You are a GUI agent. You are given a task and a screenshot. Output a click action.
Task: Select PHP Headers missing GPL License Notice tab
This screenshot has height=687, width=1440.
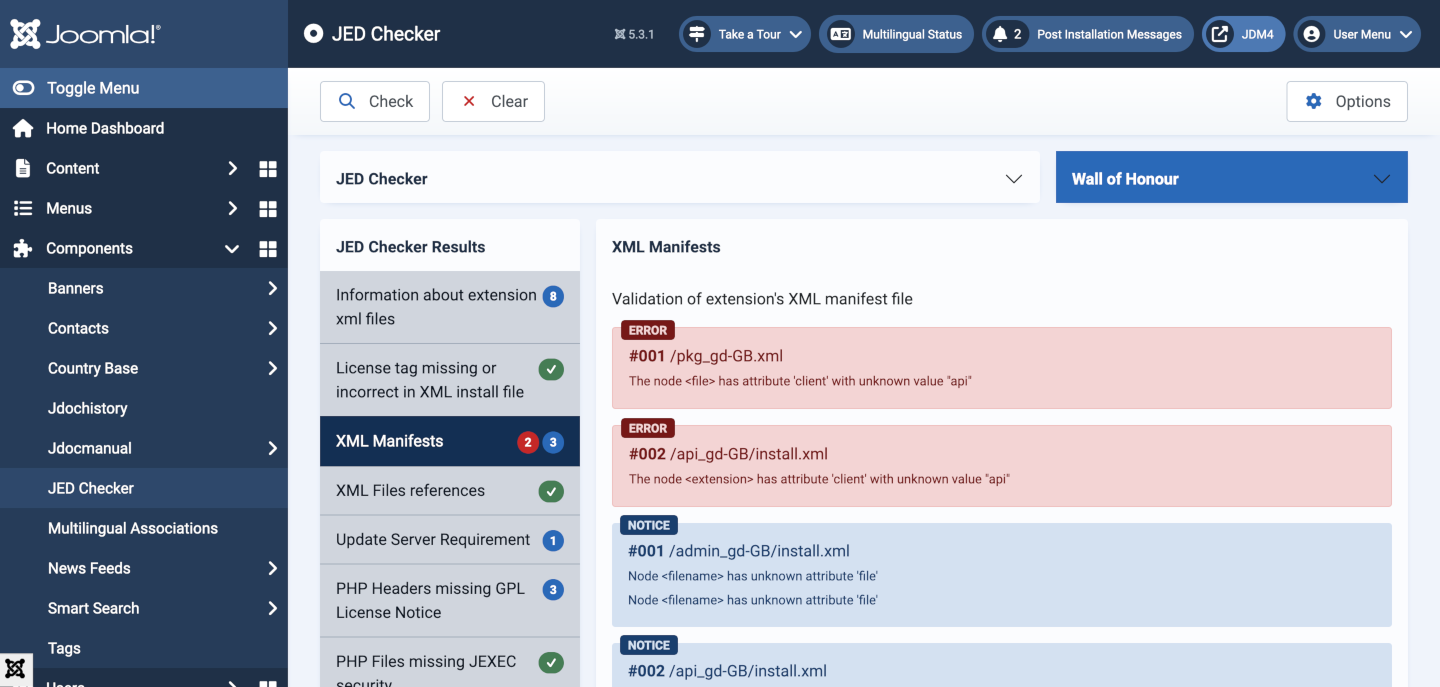[x=450, y=600]
